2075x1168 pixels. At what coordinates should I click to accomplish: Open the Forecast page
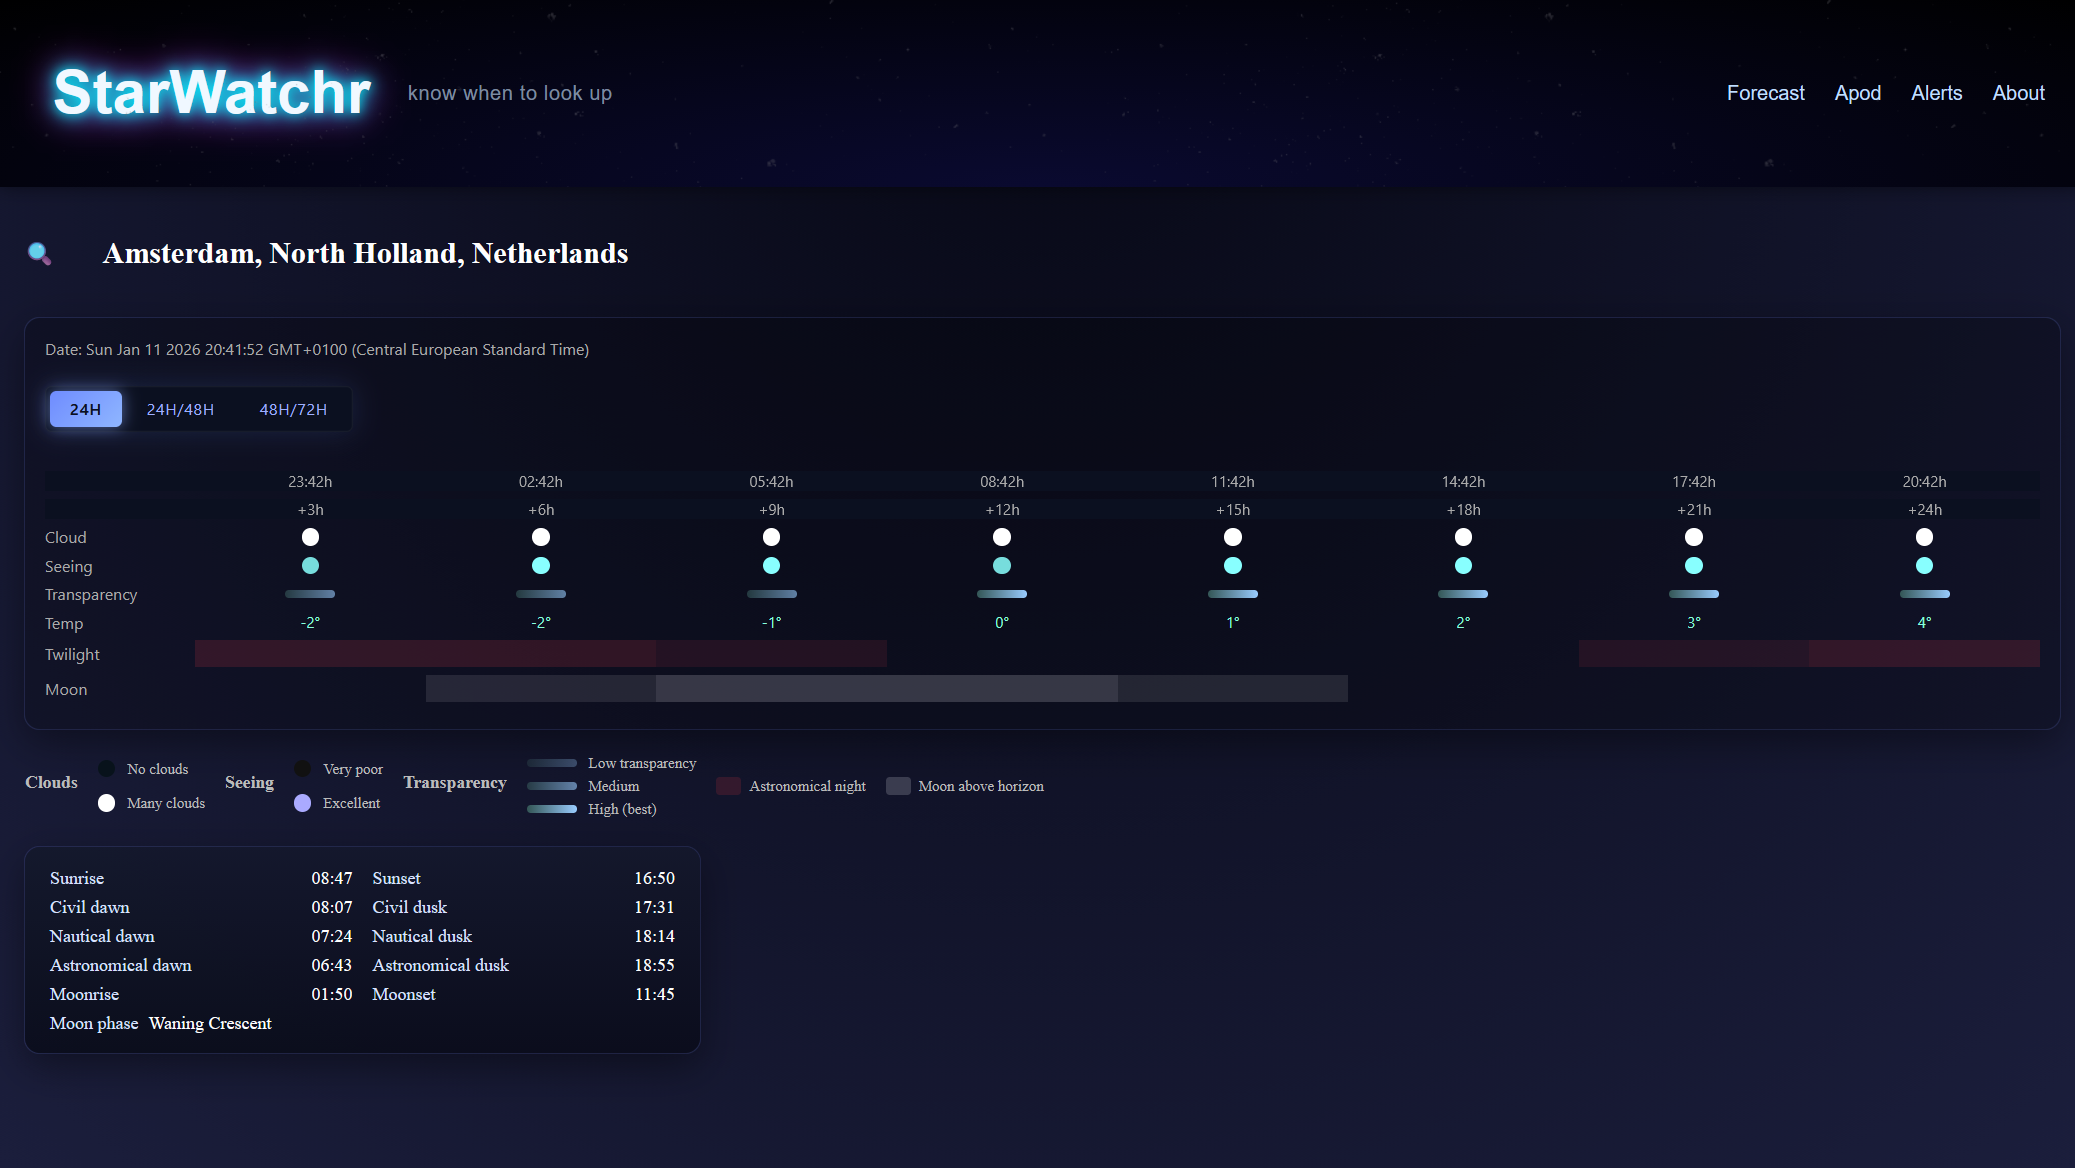point(1765,93)
